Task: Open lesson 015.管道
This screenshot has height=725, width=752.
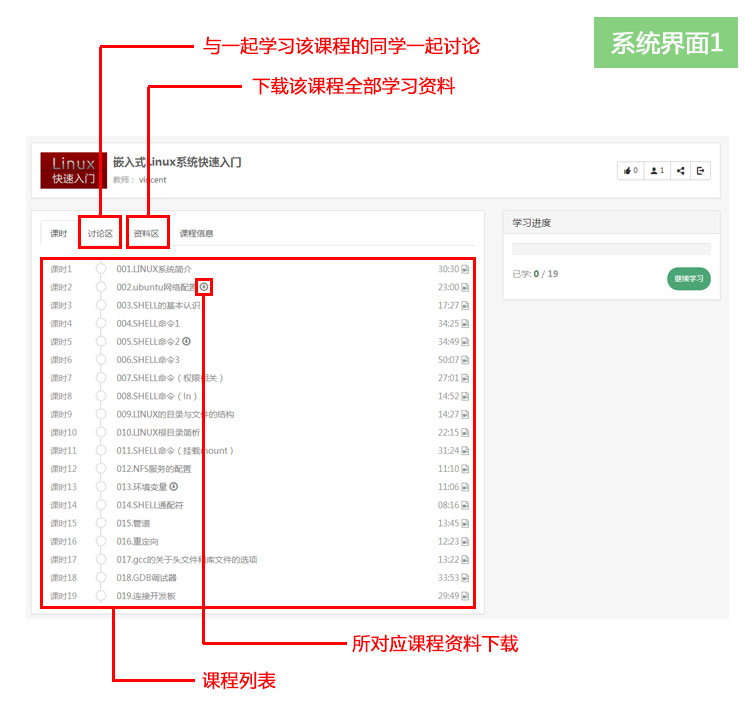Action: 133,523
